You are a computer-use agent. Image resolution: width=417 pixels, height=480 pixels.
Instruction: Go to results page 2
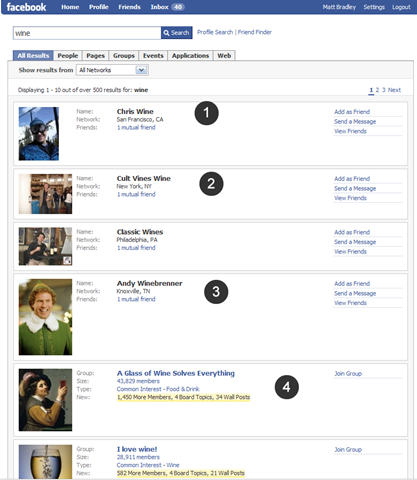pyautogui.click(x=377, y=90)
